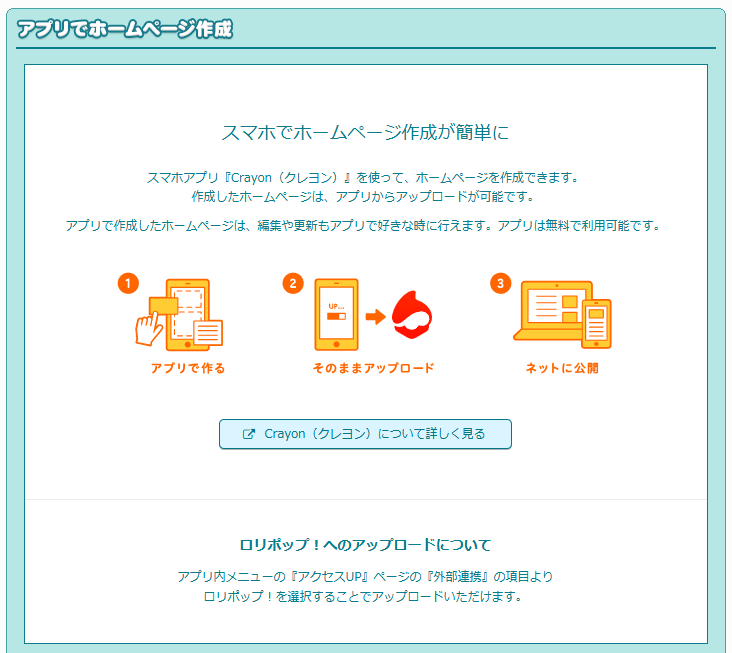Click the アプリでホームページ作成 page header
This screenshot has width=732, height=653.
(x=125, y=29)
